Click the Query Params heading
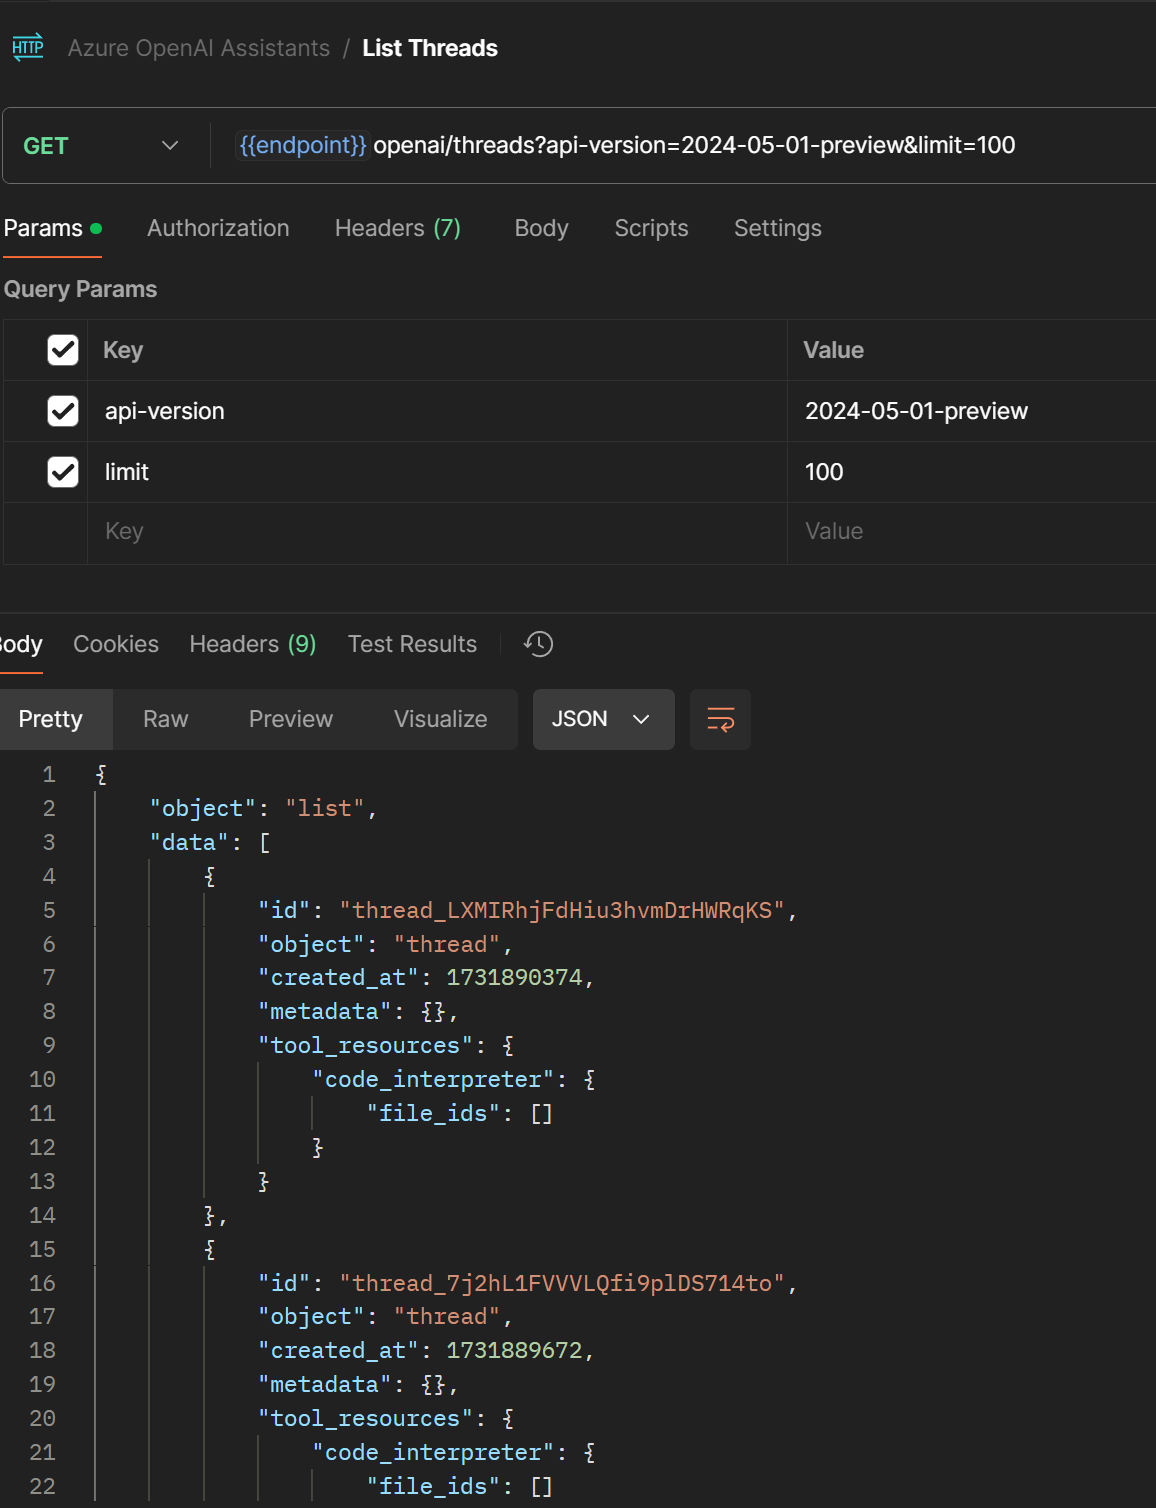 coord(80,289)
